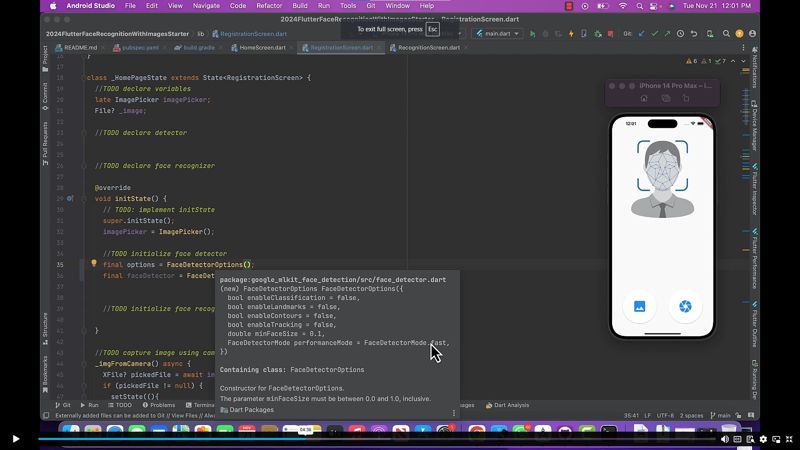Viewport: 800px width, 450px height.
Task: Click the video volume speaker icon
Action: click(724, 439)
